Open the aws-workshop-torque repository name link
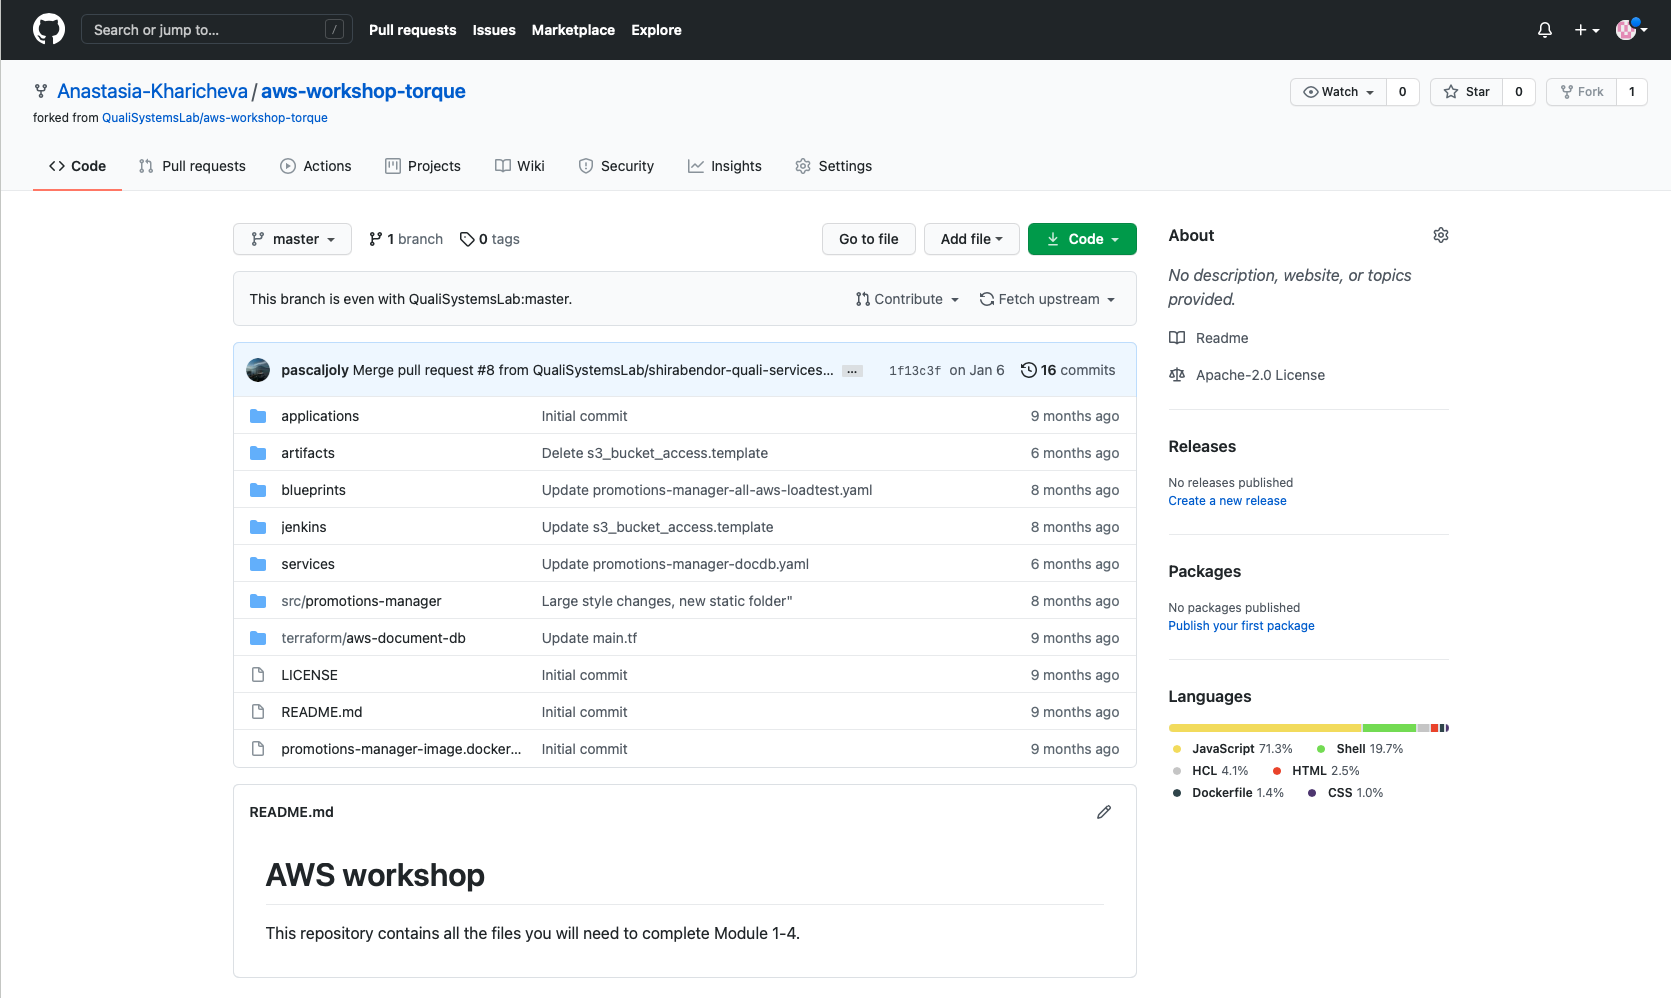1671x998 pixels. click(363, 91)
